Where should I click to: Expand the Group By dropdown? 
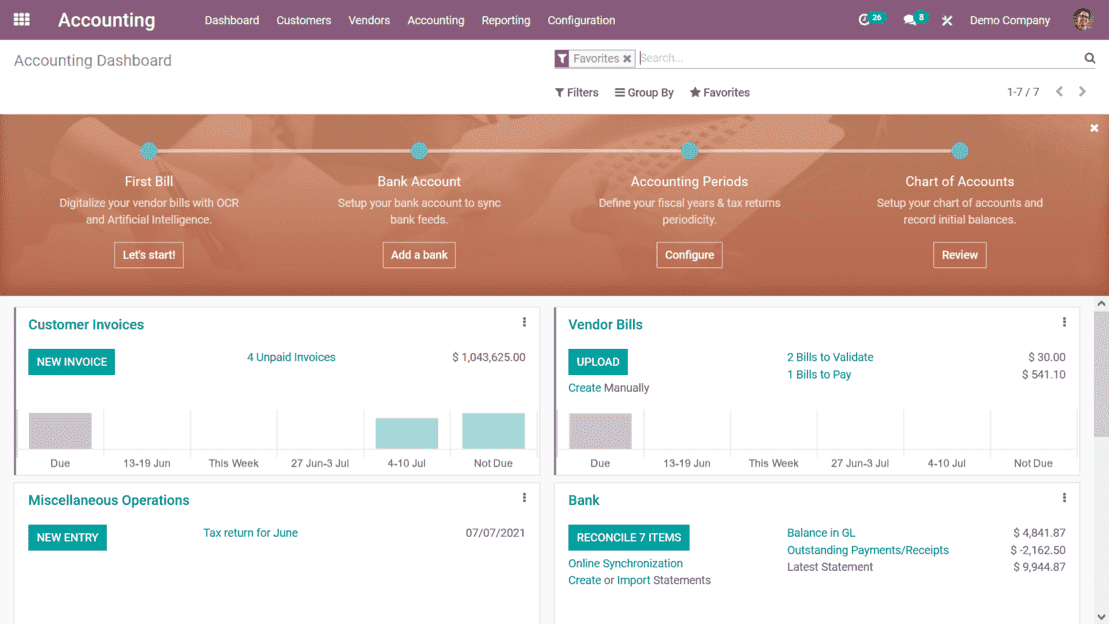[x=644, y=93]
